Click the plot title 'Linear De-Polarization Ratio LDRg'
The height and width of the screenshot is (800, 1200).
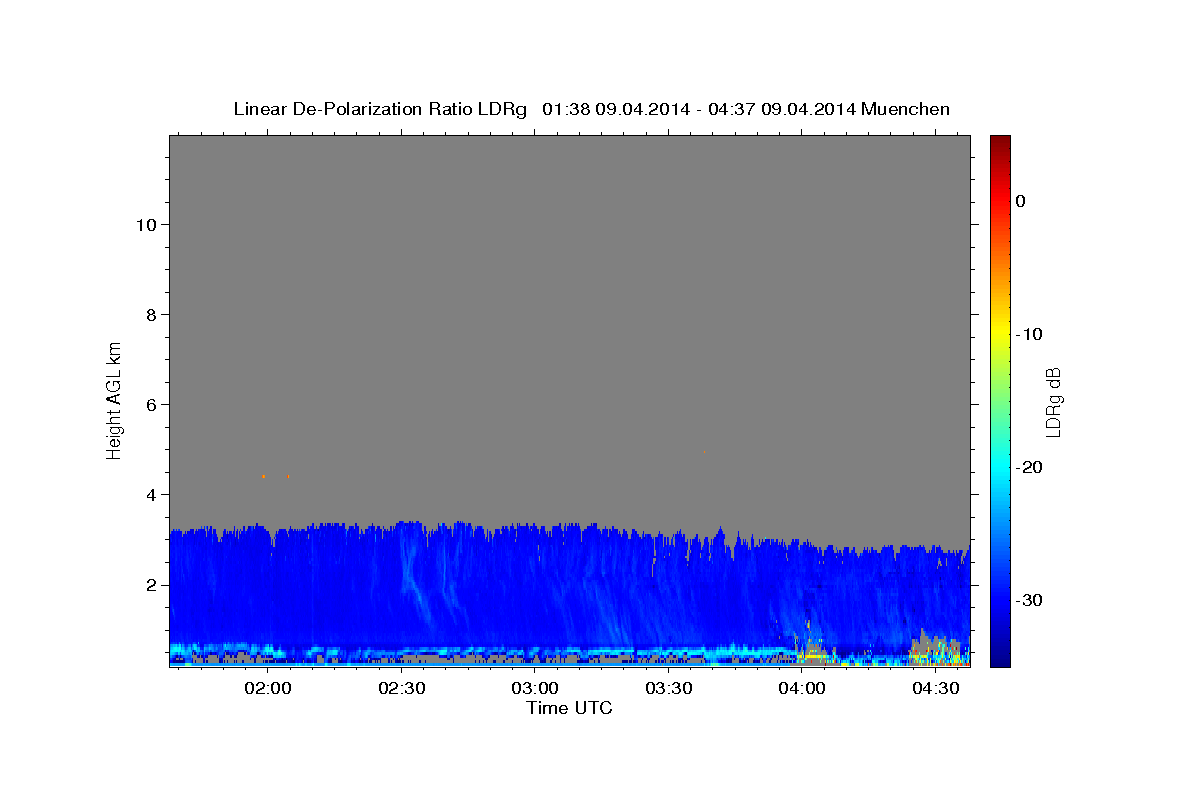379,109
